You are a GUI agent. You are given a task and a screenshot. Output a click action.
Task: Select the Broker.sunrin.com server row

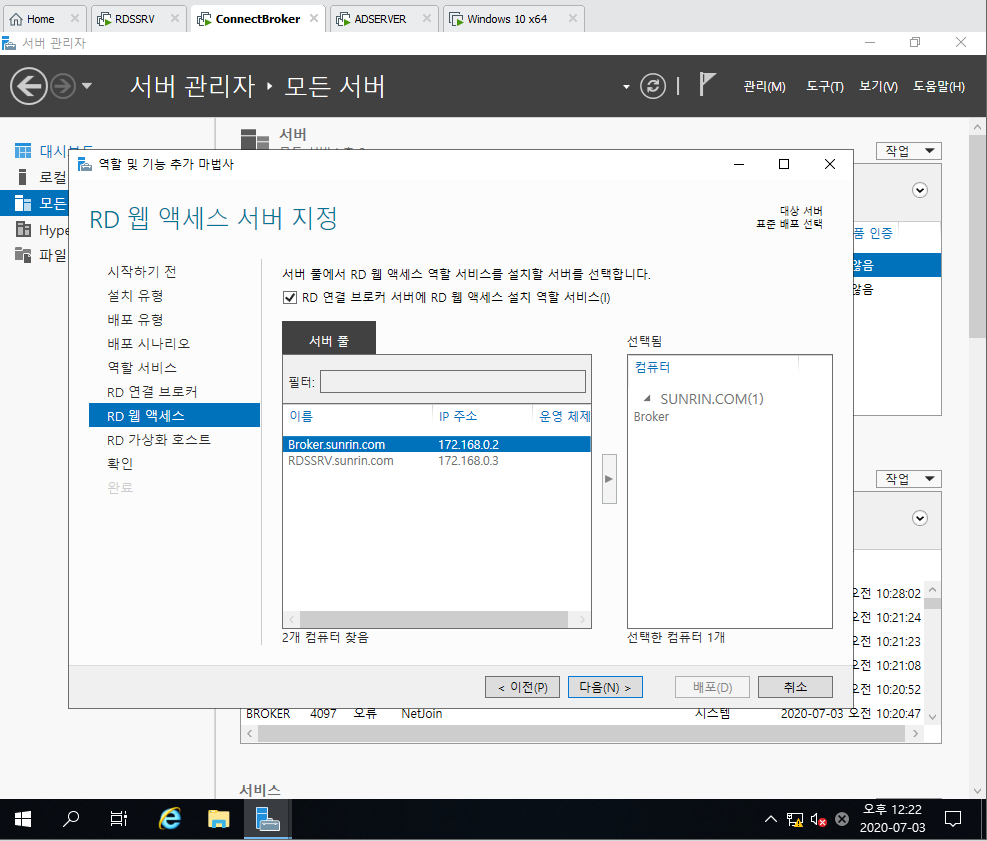[436, 444]
